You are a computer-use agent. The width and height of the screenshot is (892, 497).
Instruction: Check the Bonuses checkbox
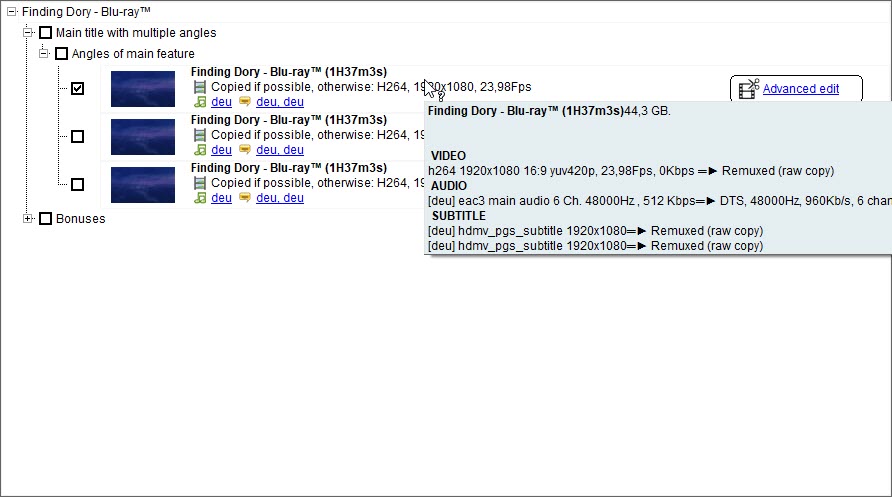(46, 219)
